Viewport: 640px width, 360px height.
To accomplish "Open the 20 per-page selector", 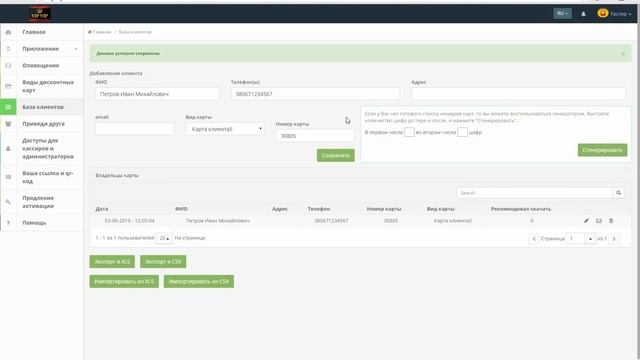I will click(x=164, y=238).
